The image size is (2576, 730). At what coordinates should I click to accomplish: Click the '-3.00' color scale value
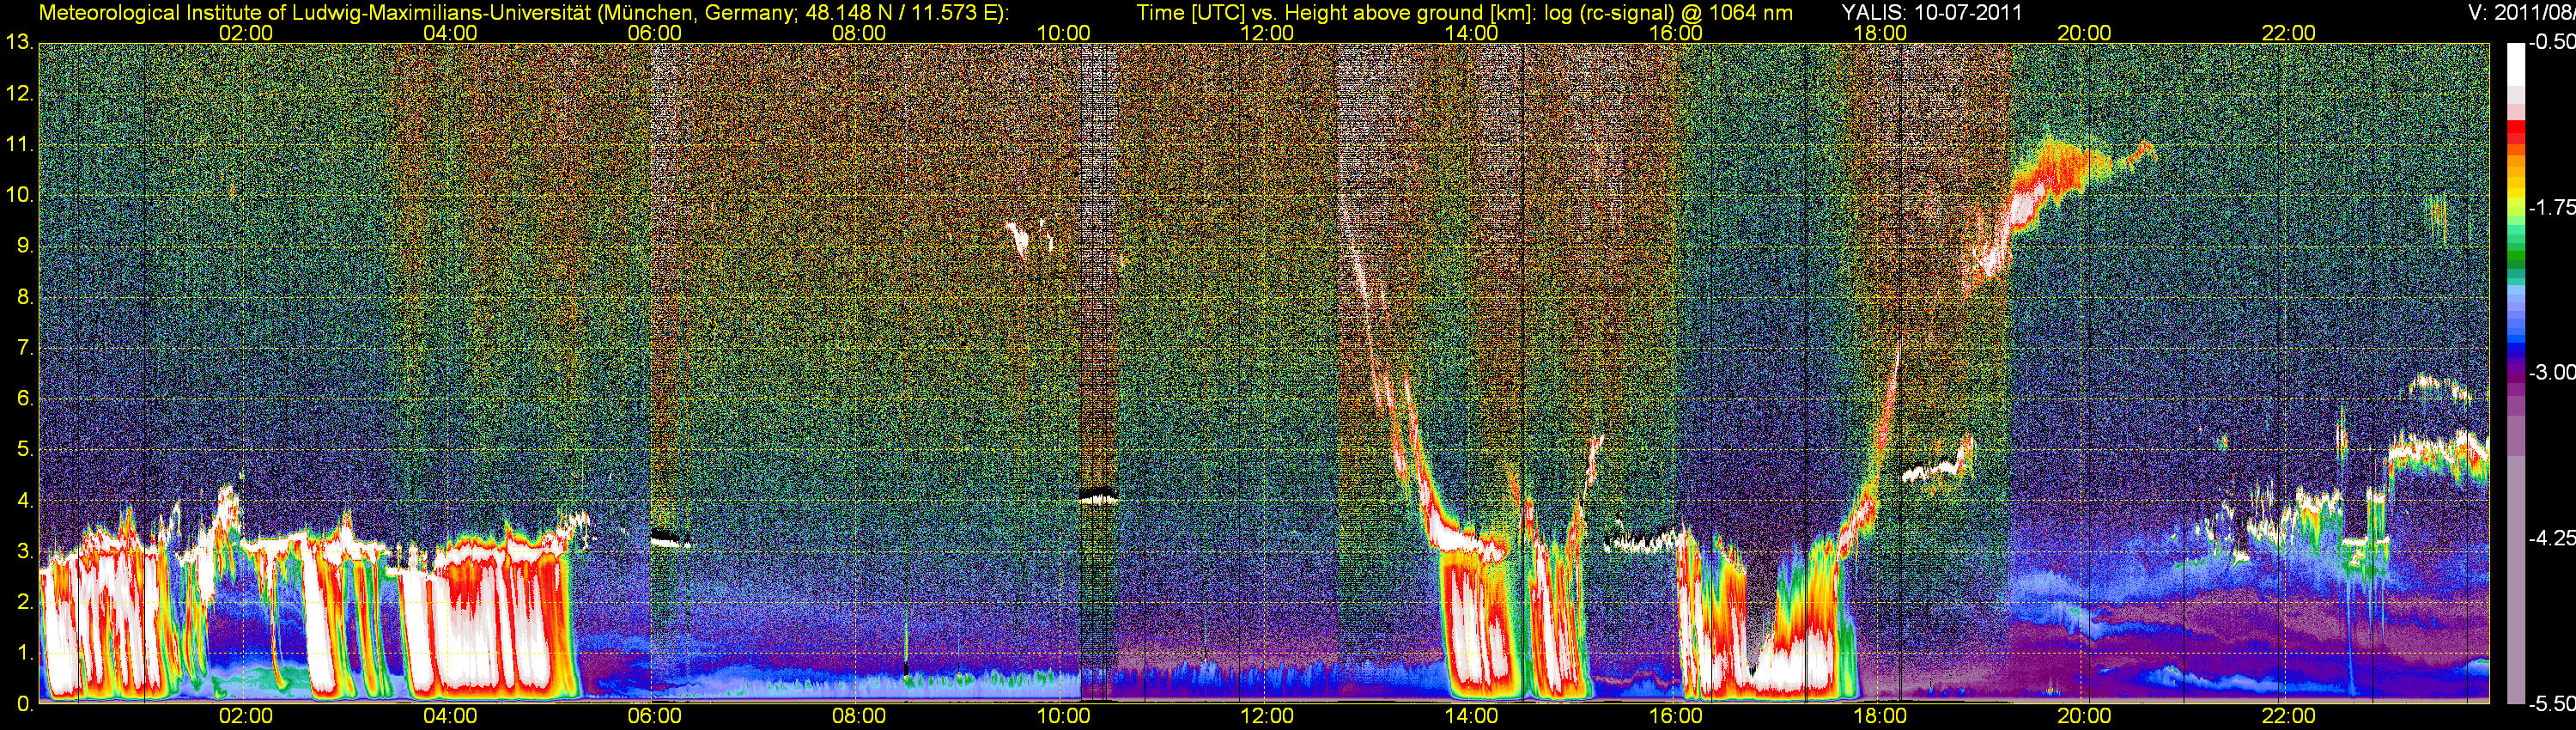click(2551, 372)
